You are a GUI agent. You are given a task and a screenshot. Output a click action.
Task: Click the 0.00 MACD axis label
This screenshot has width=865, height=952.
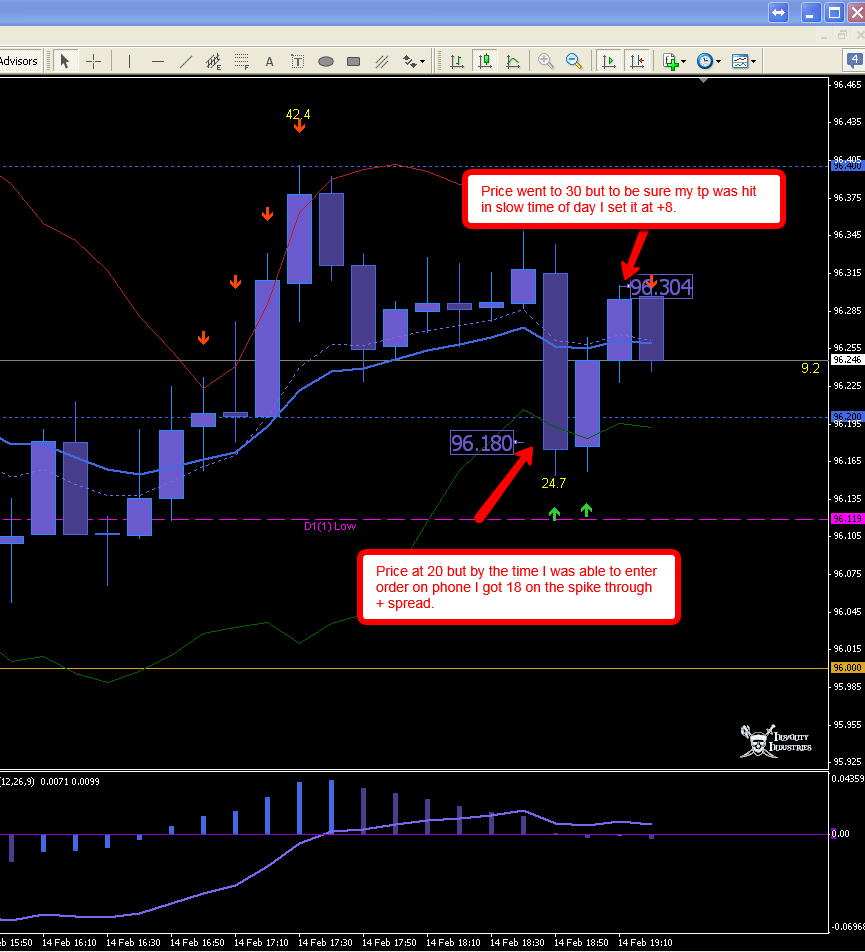841,834
